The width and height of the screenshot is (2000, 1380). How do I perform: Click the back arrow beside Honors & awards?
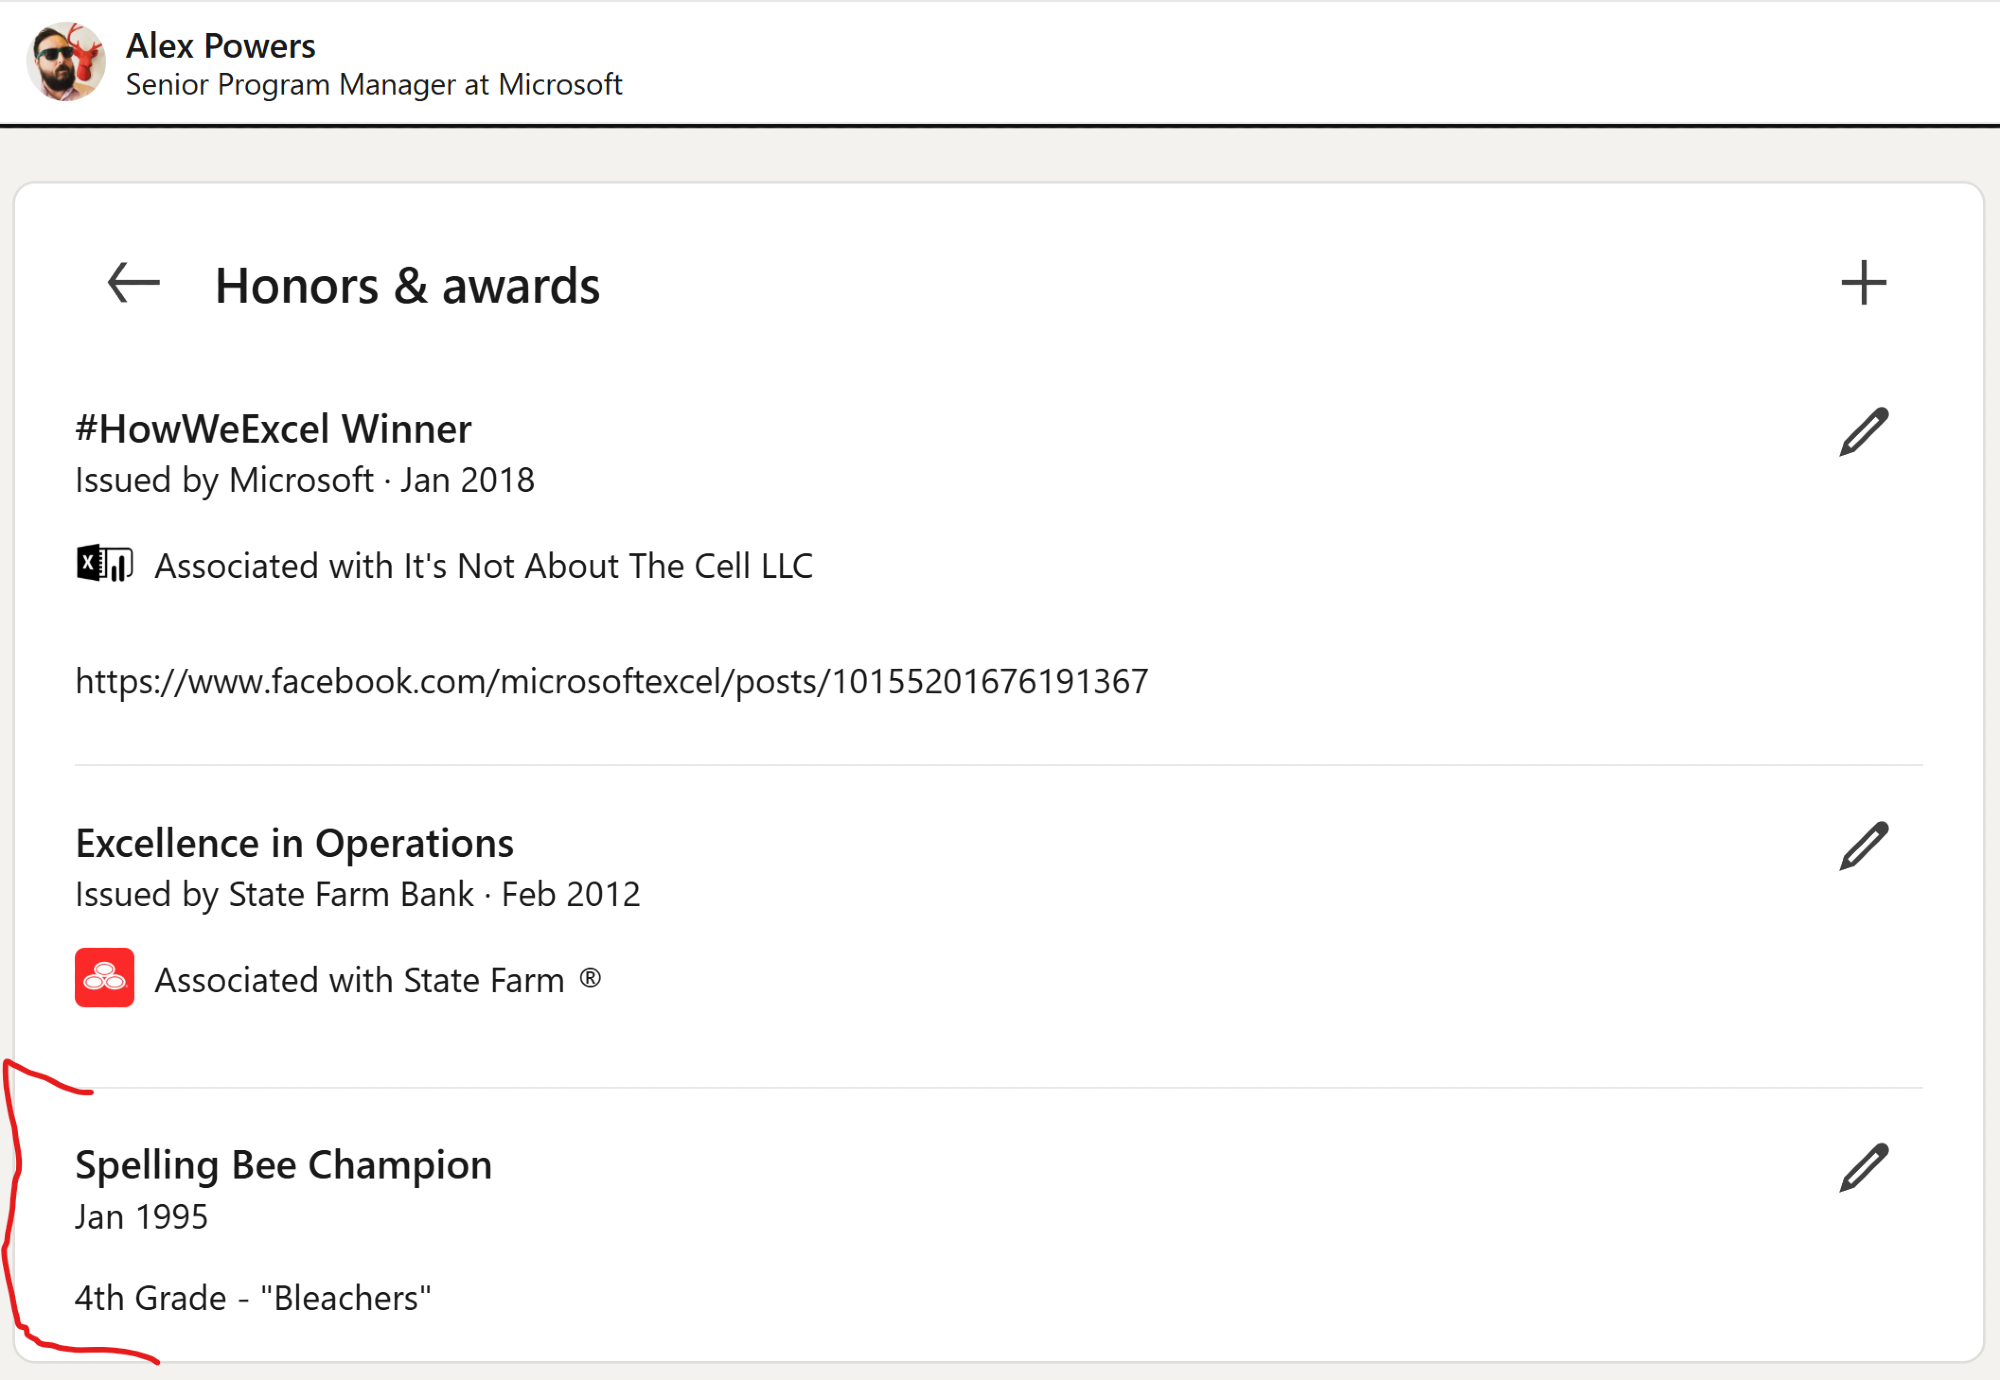pyautogui.click(x=133, y=283)
